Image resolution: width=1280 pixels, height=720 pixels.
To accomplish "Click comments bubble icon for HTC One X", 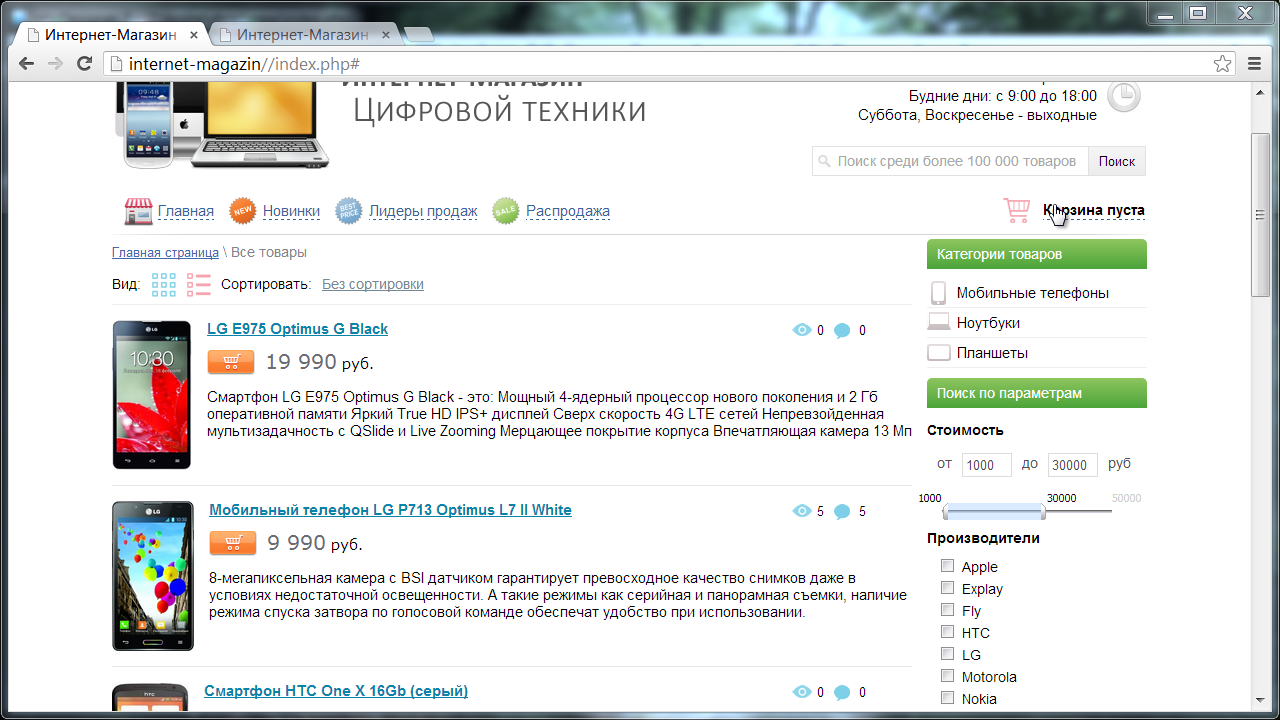I will pos(842,693).
